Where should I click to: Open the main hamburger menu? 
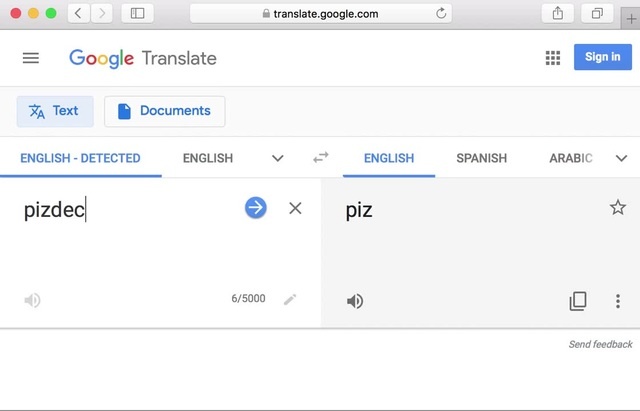pyautogui.click(x=31, y=58)
